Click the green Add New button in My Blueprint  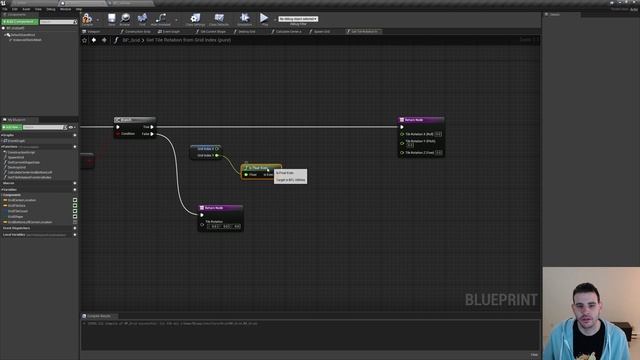[x=11, y=127]
